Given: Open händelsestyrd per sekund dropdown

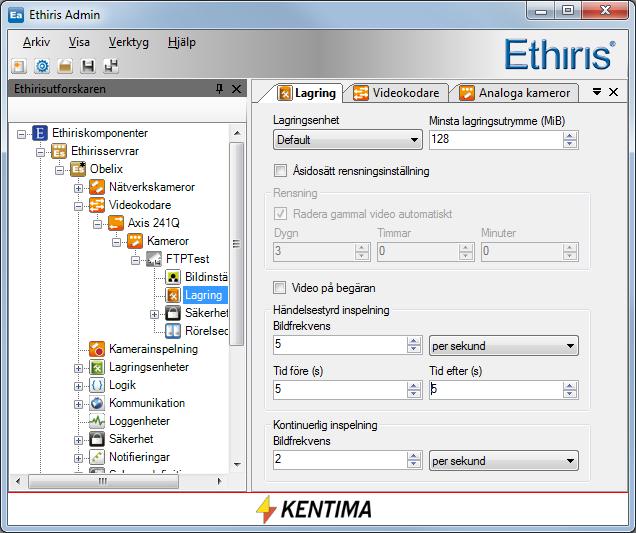Looking at the screenshot, I should pyautogui.click(x=504, y=346).
